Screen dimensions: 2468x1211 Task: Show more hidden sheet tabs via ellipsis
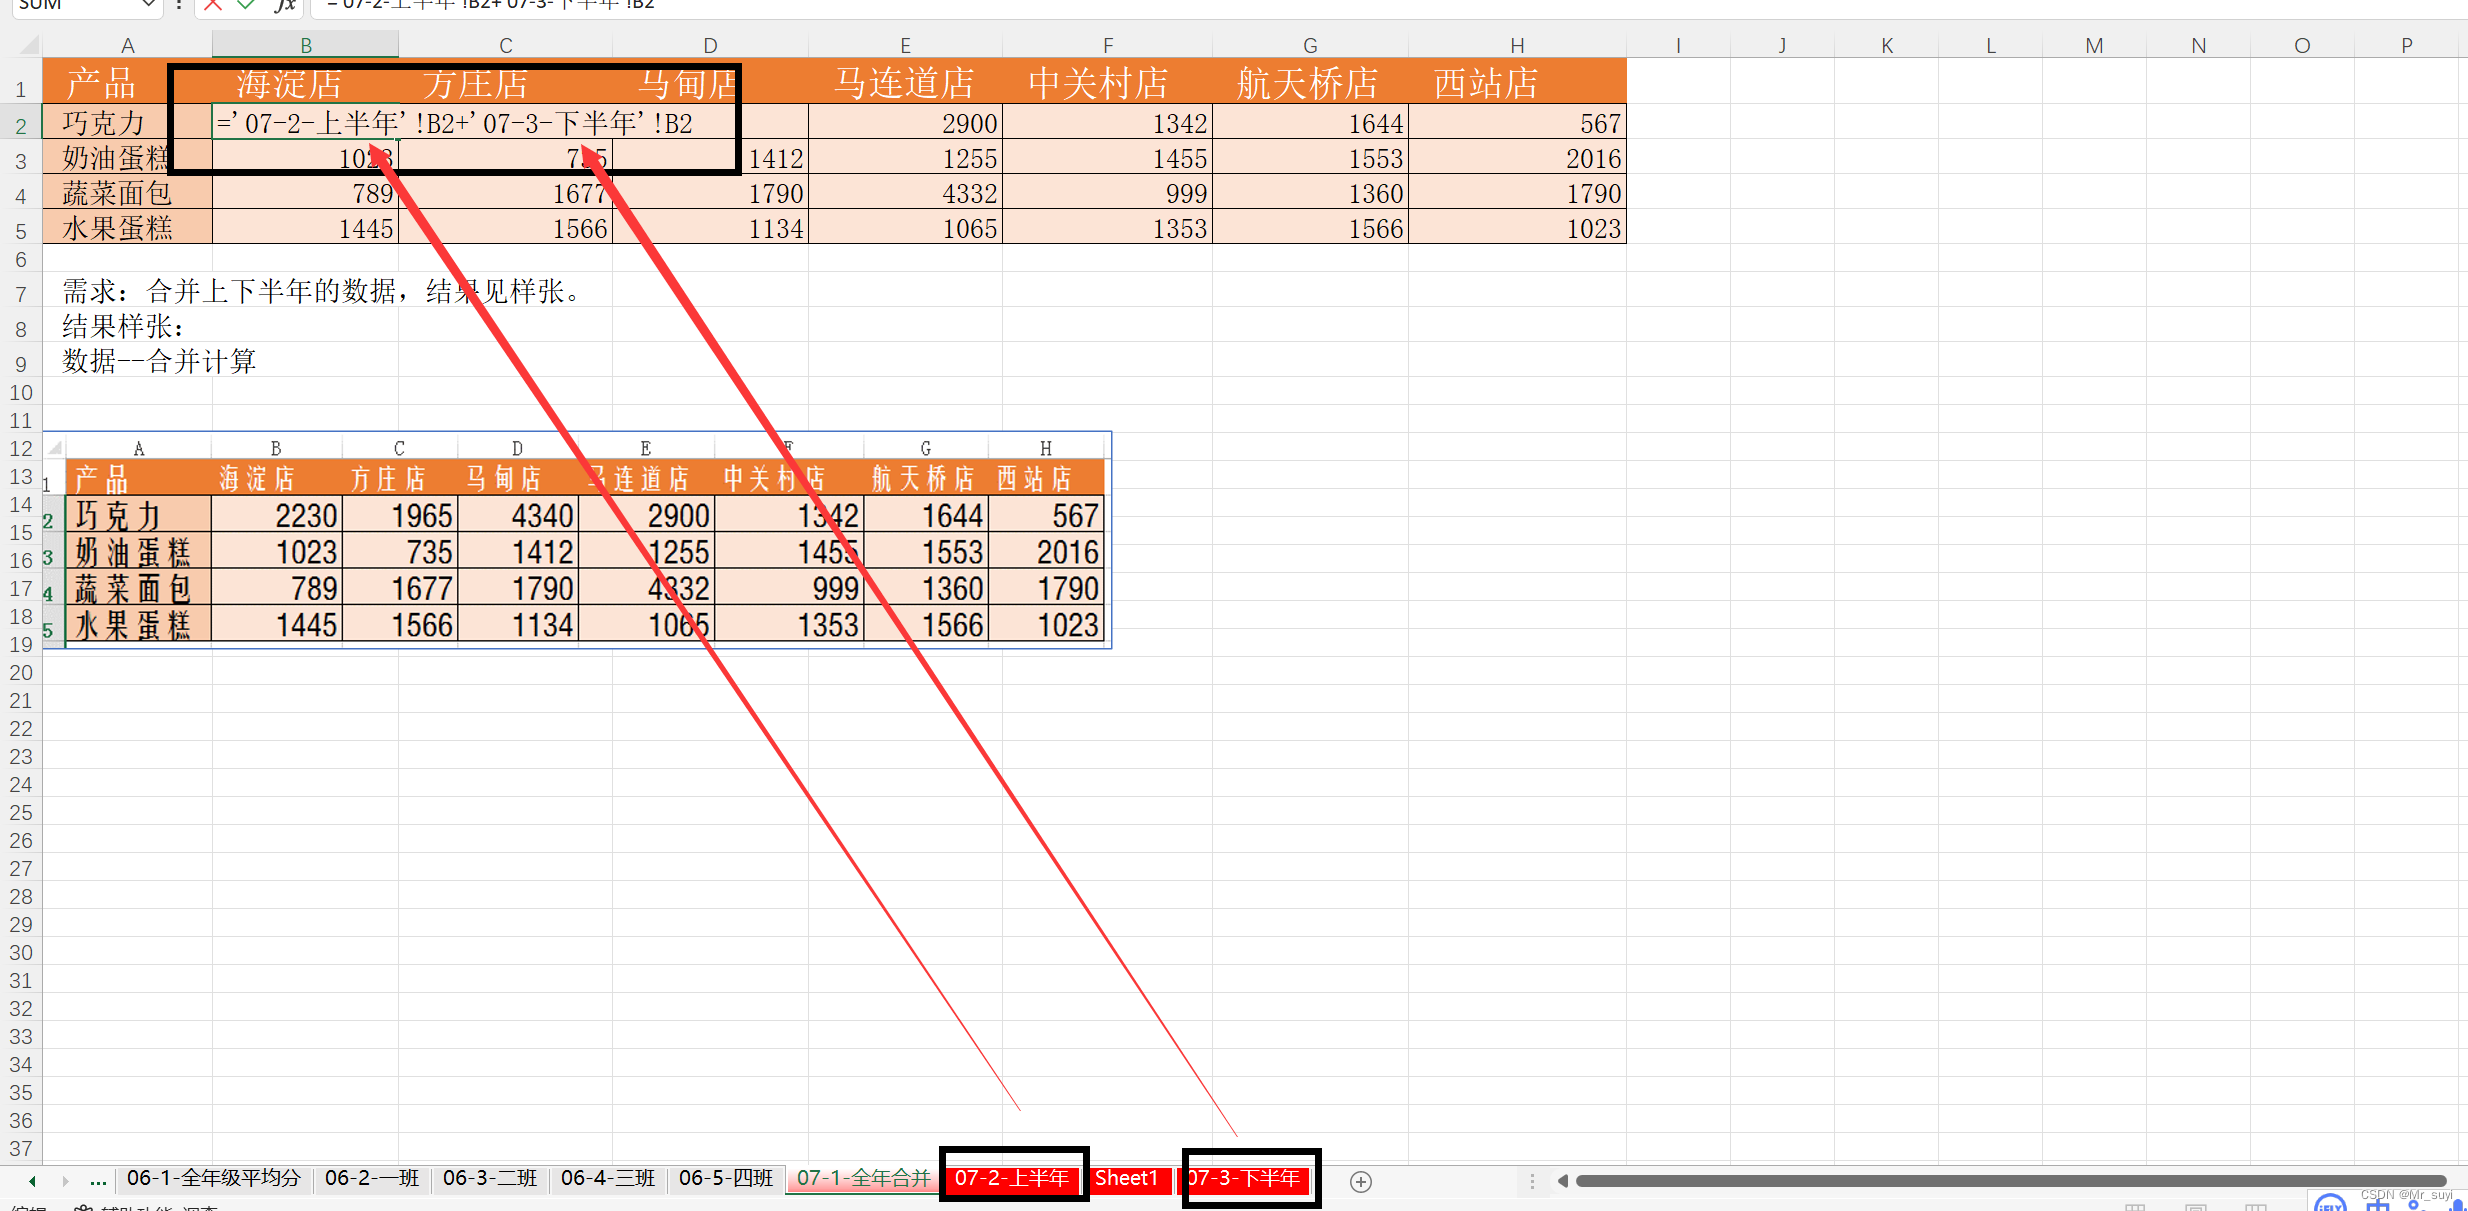click(98, 1180)
